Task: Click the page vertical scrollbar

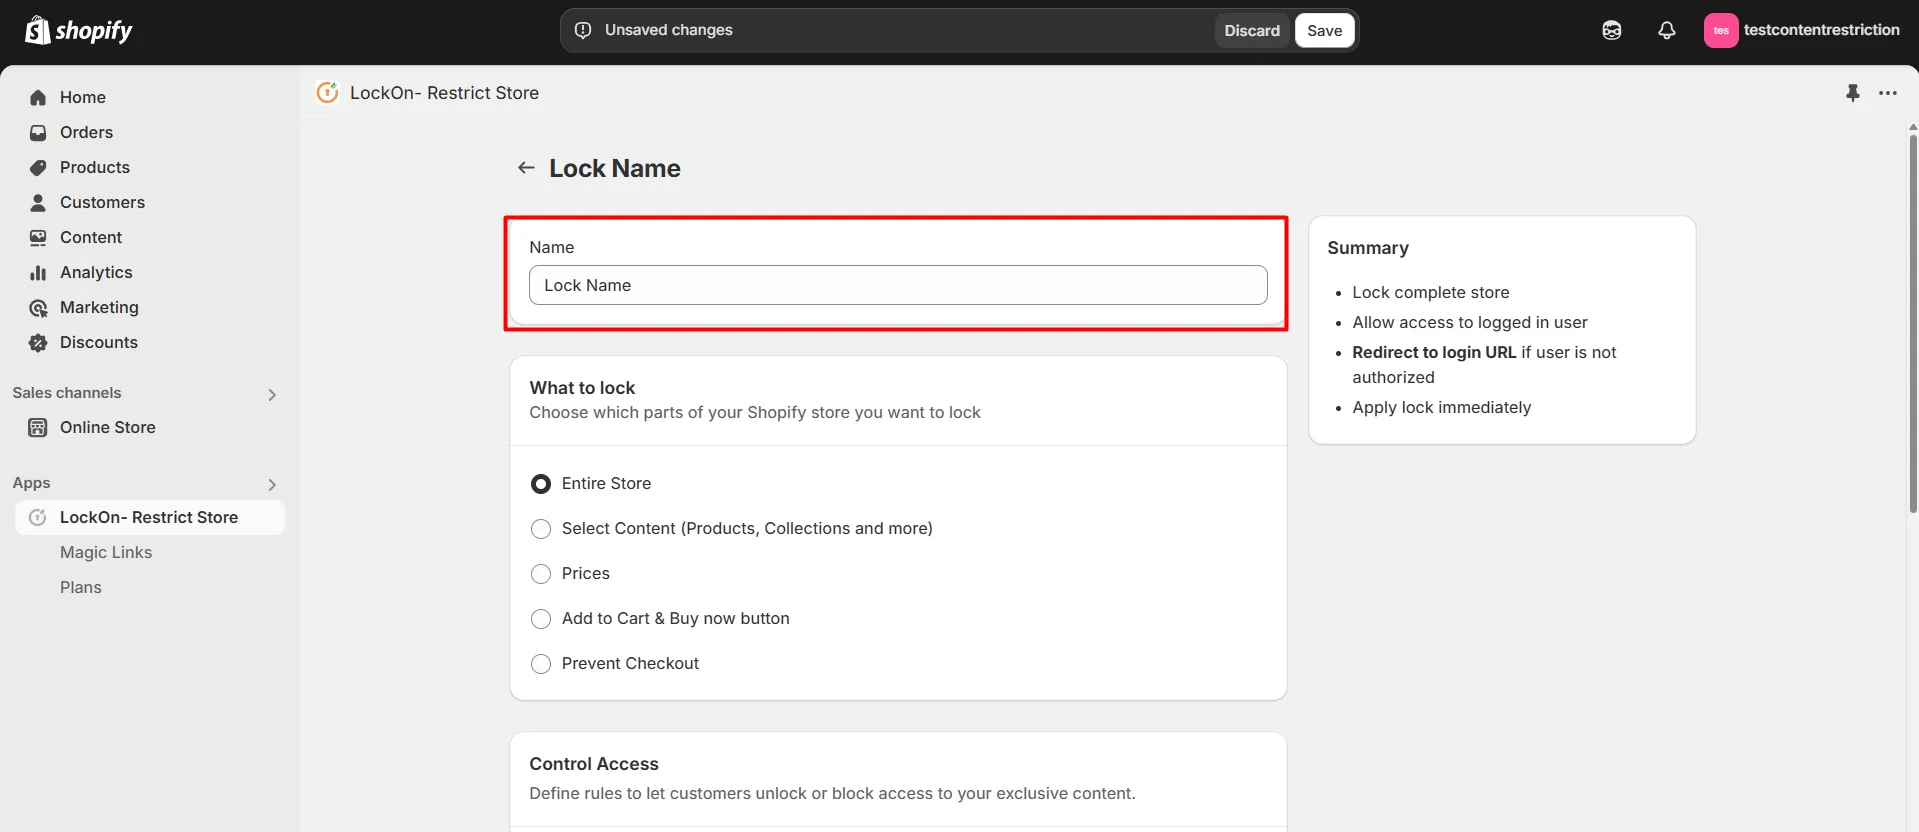Action: click(x=1913, y=325)
